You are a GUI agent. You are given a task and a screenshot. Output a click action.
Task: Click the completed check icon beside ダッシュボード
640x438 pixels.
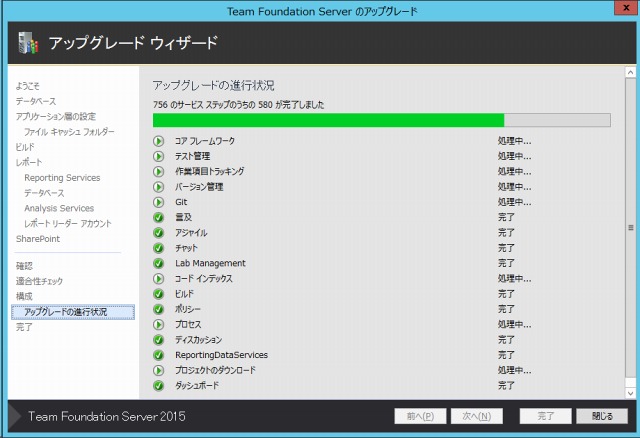[x=158, y=385]
